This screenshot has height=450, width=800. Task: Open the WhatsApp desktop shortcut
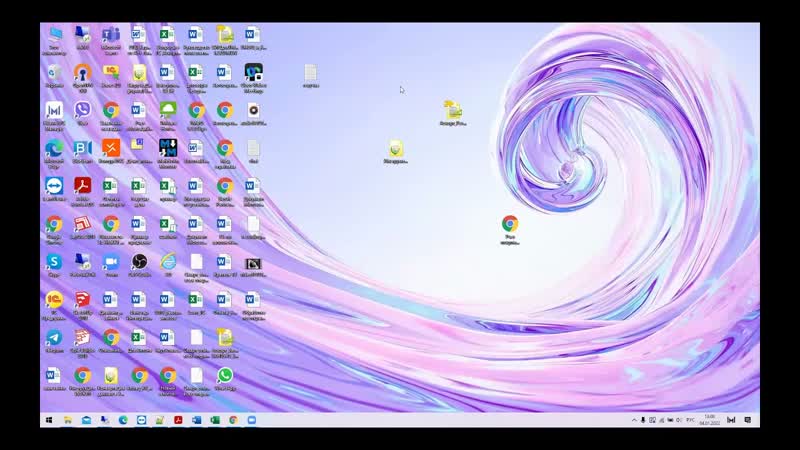click(225, 376)
